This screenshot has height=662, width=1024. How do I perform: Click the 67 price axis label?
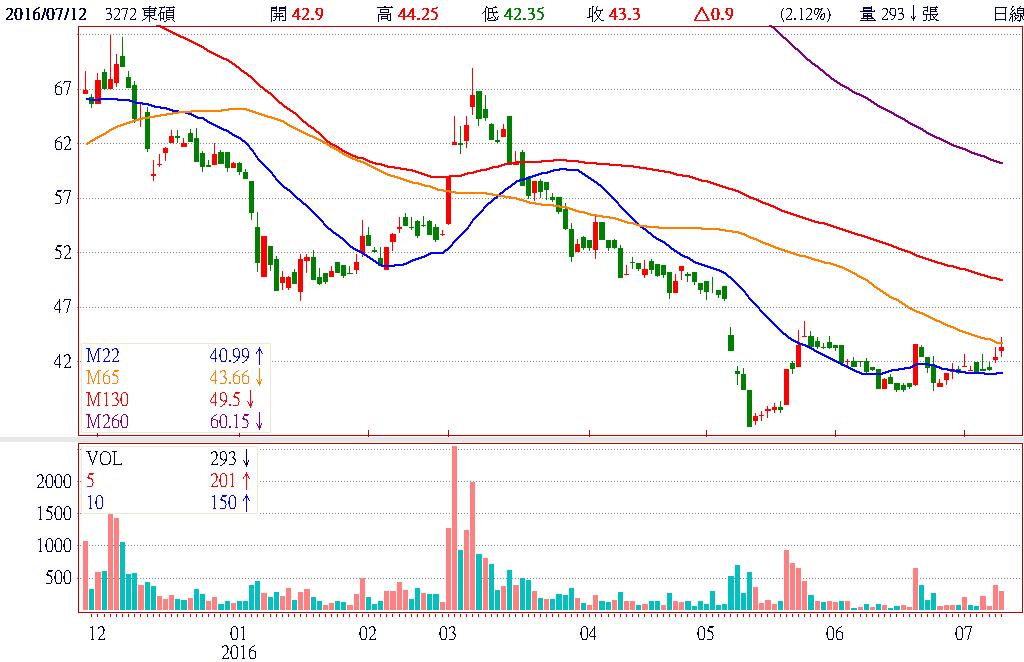[63, 89]
